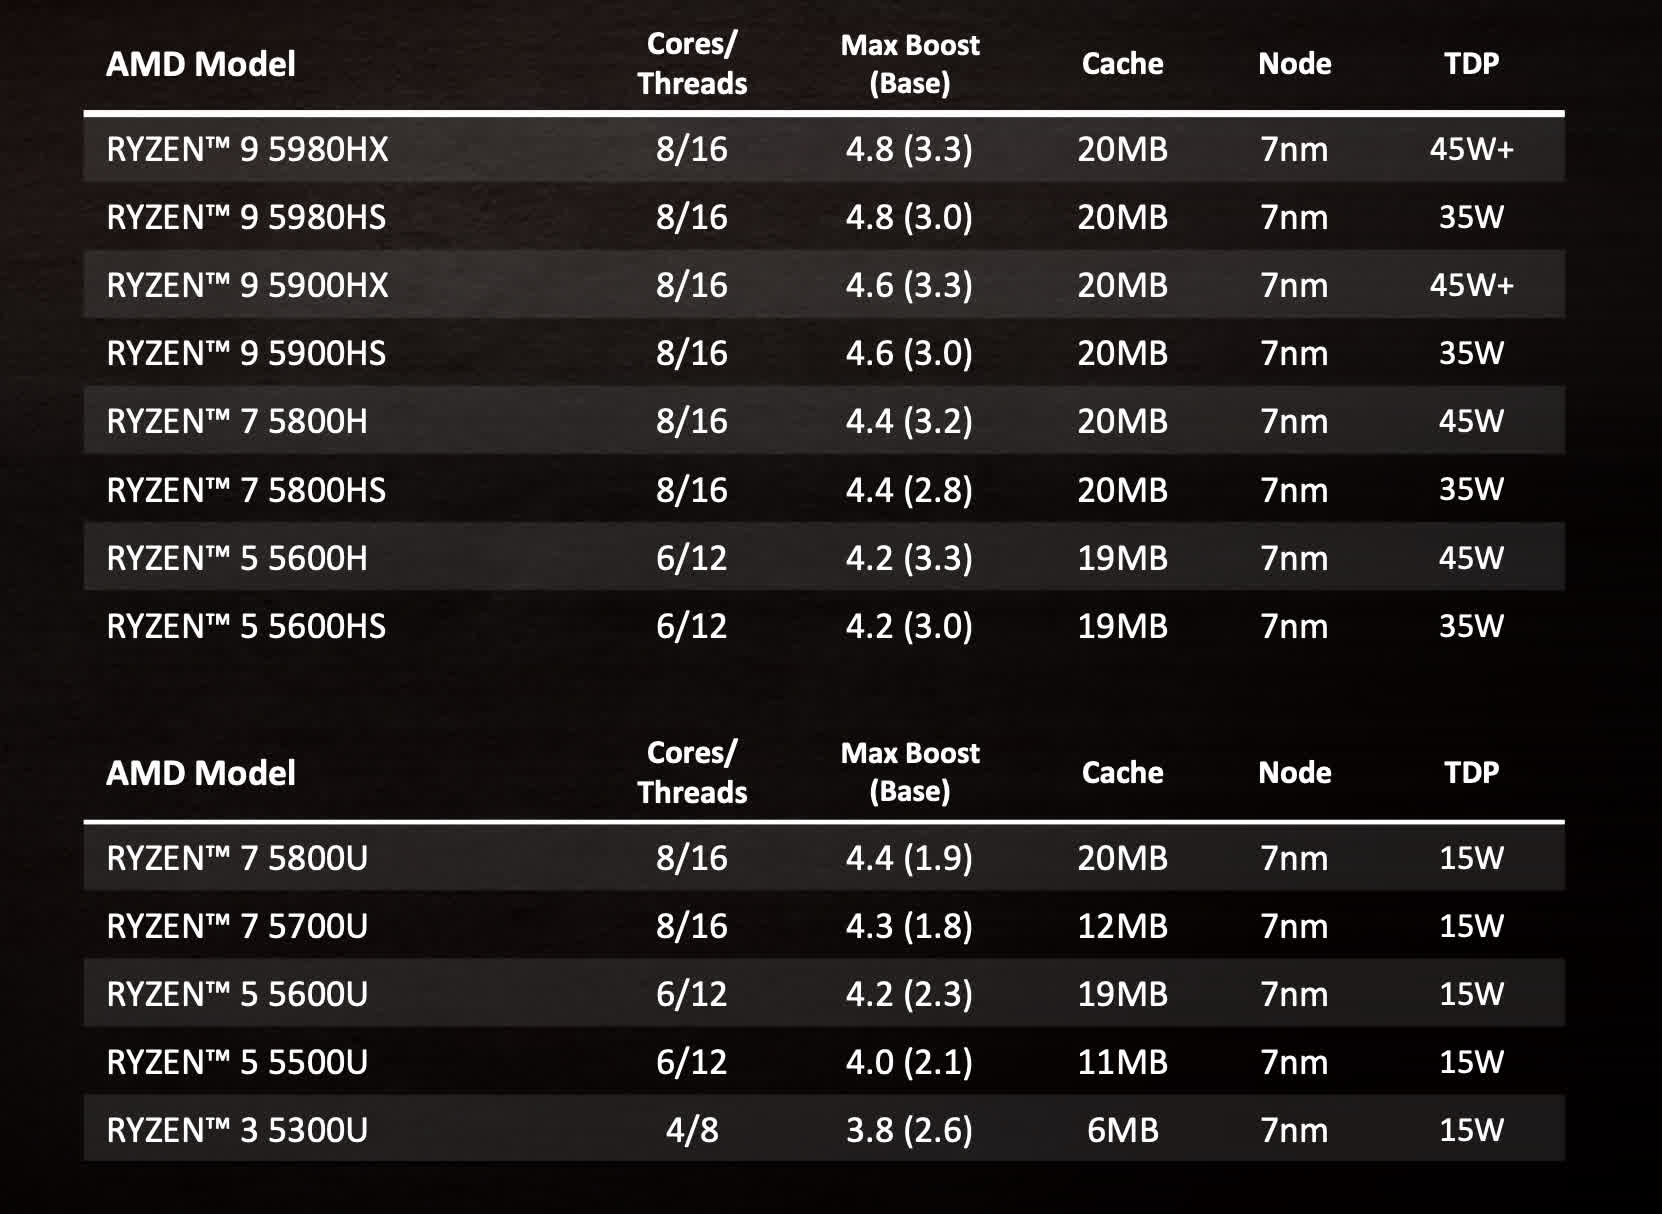Select the RYZEN 5 5600U row label
The height and width of the screenshot is (1214, 1662).
click(x=237, y=994)
